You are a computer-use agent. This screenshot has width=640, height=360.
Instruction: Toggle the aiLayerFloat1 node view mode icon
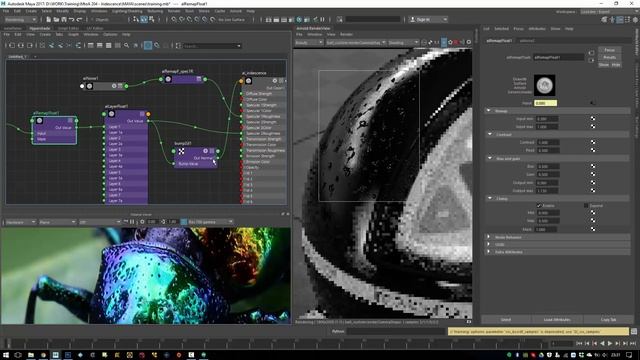point(142,114)
